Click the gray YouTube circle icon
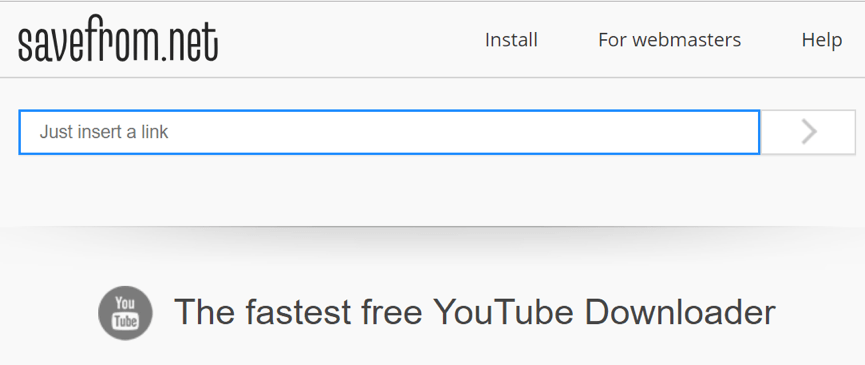 pos(125,313)
